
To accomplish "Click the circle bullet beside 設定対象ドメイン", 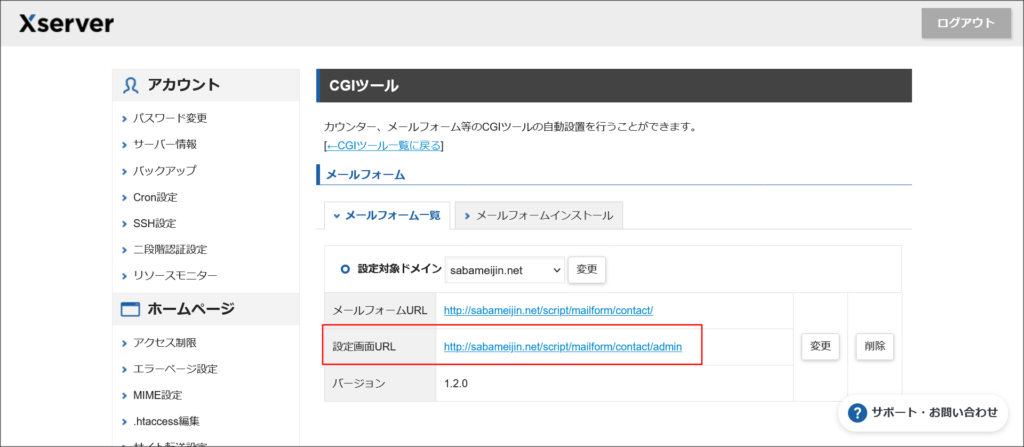I will 345,269.
